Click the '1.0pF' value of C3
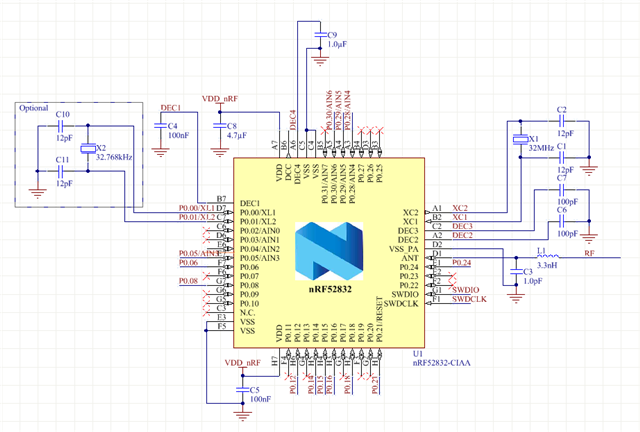640x432 pixels. (533, 281)
